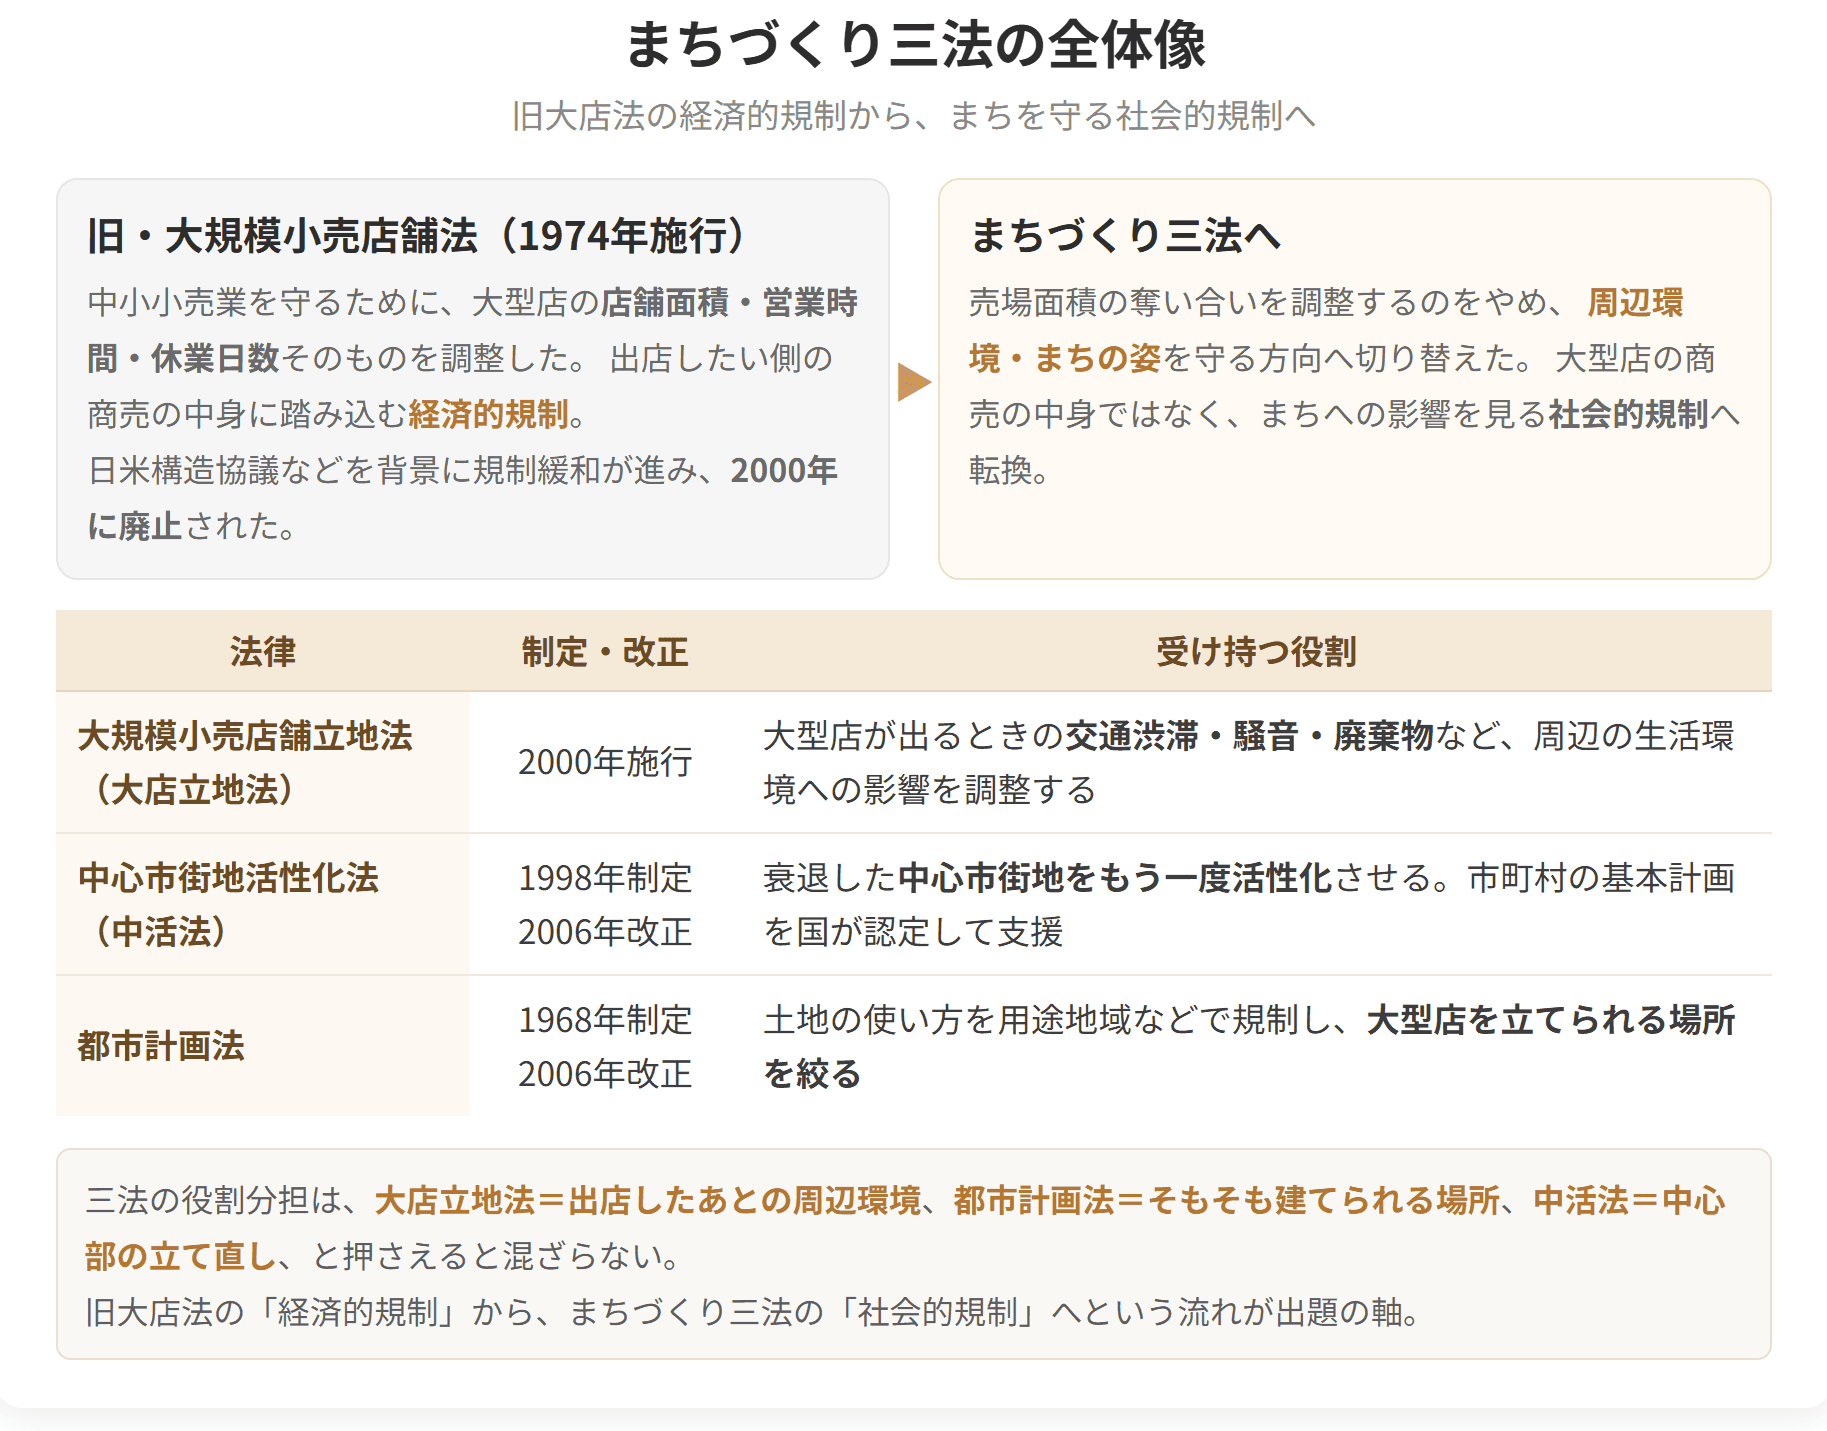Click the last line about 出題の軸

[x=755, y=1312]
